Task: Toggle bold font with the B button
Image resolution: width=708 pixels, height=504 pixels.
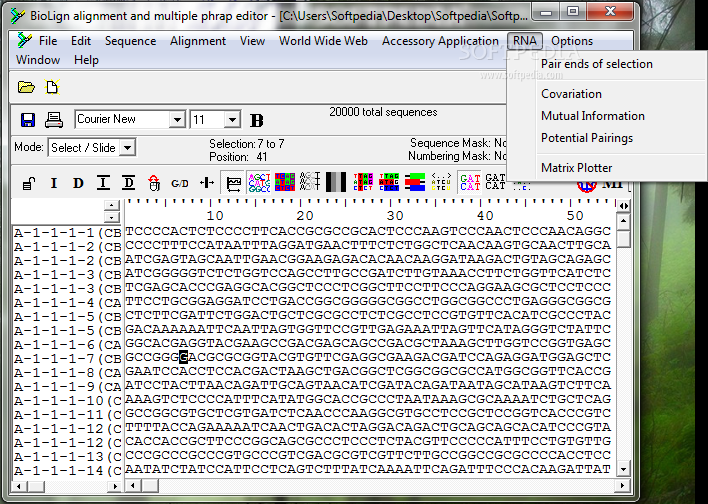Action: 256,120
